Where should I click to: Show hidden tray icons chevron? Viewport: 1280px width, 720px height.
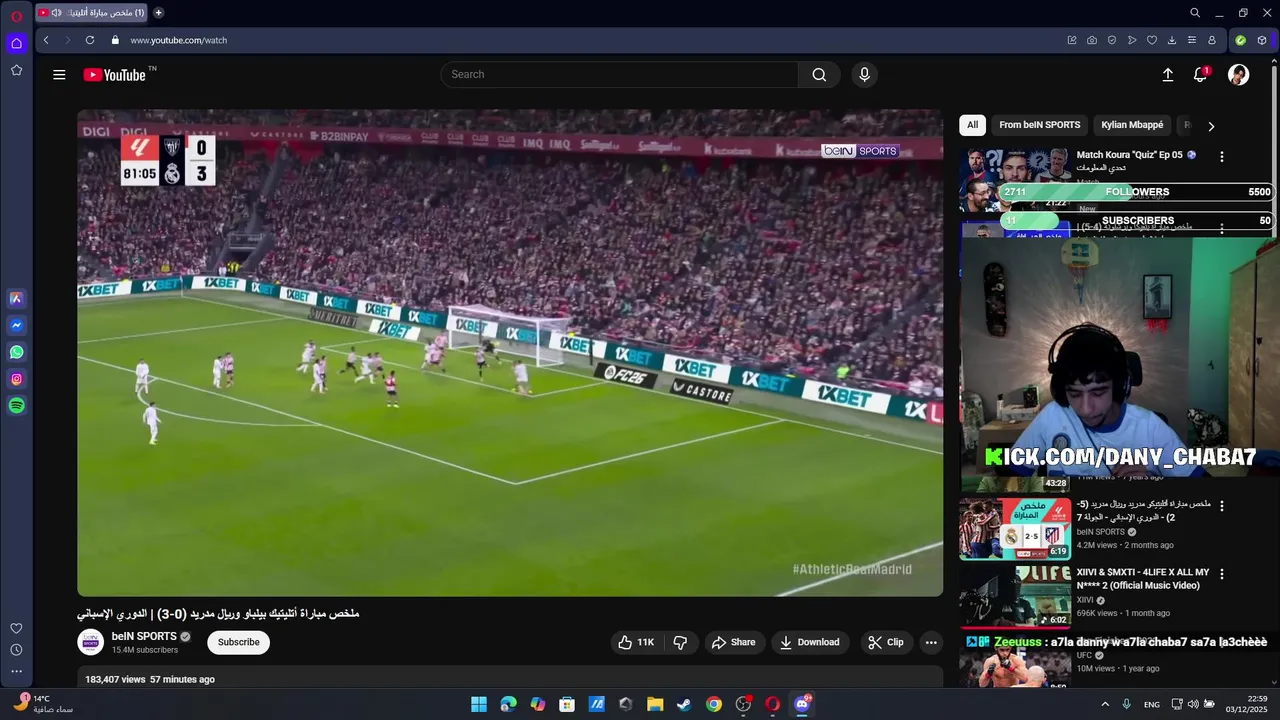point(1105,704)
